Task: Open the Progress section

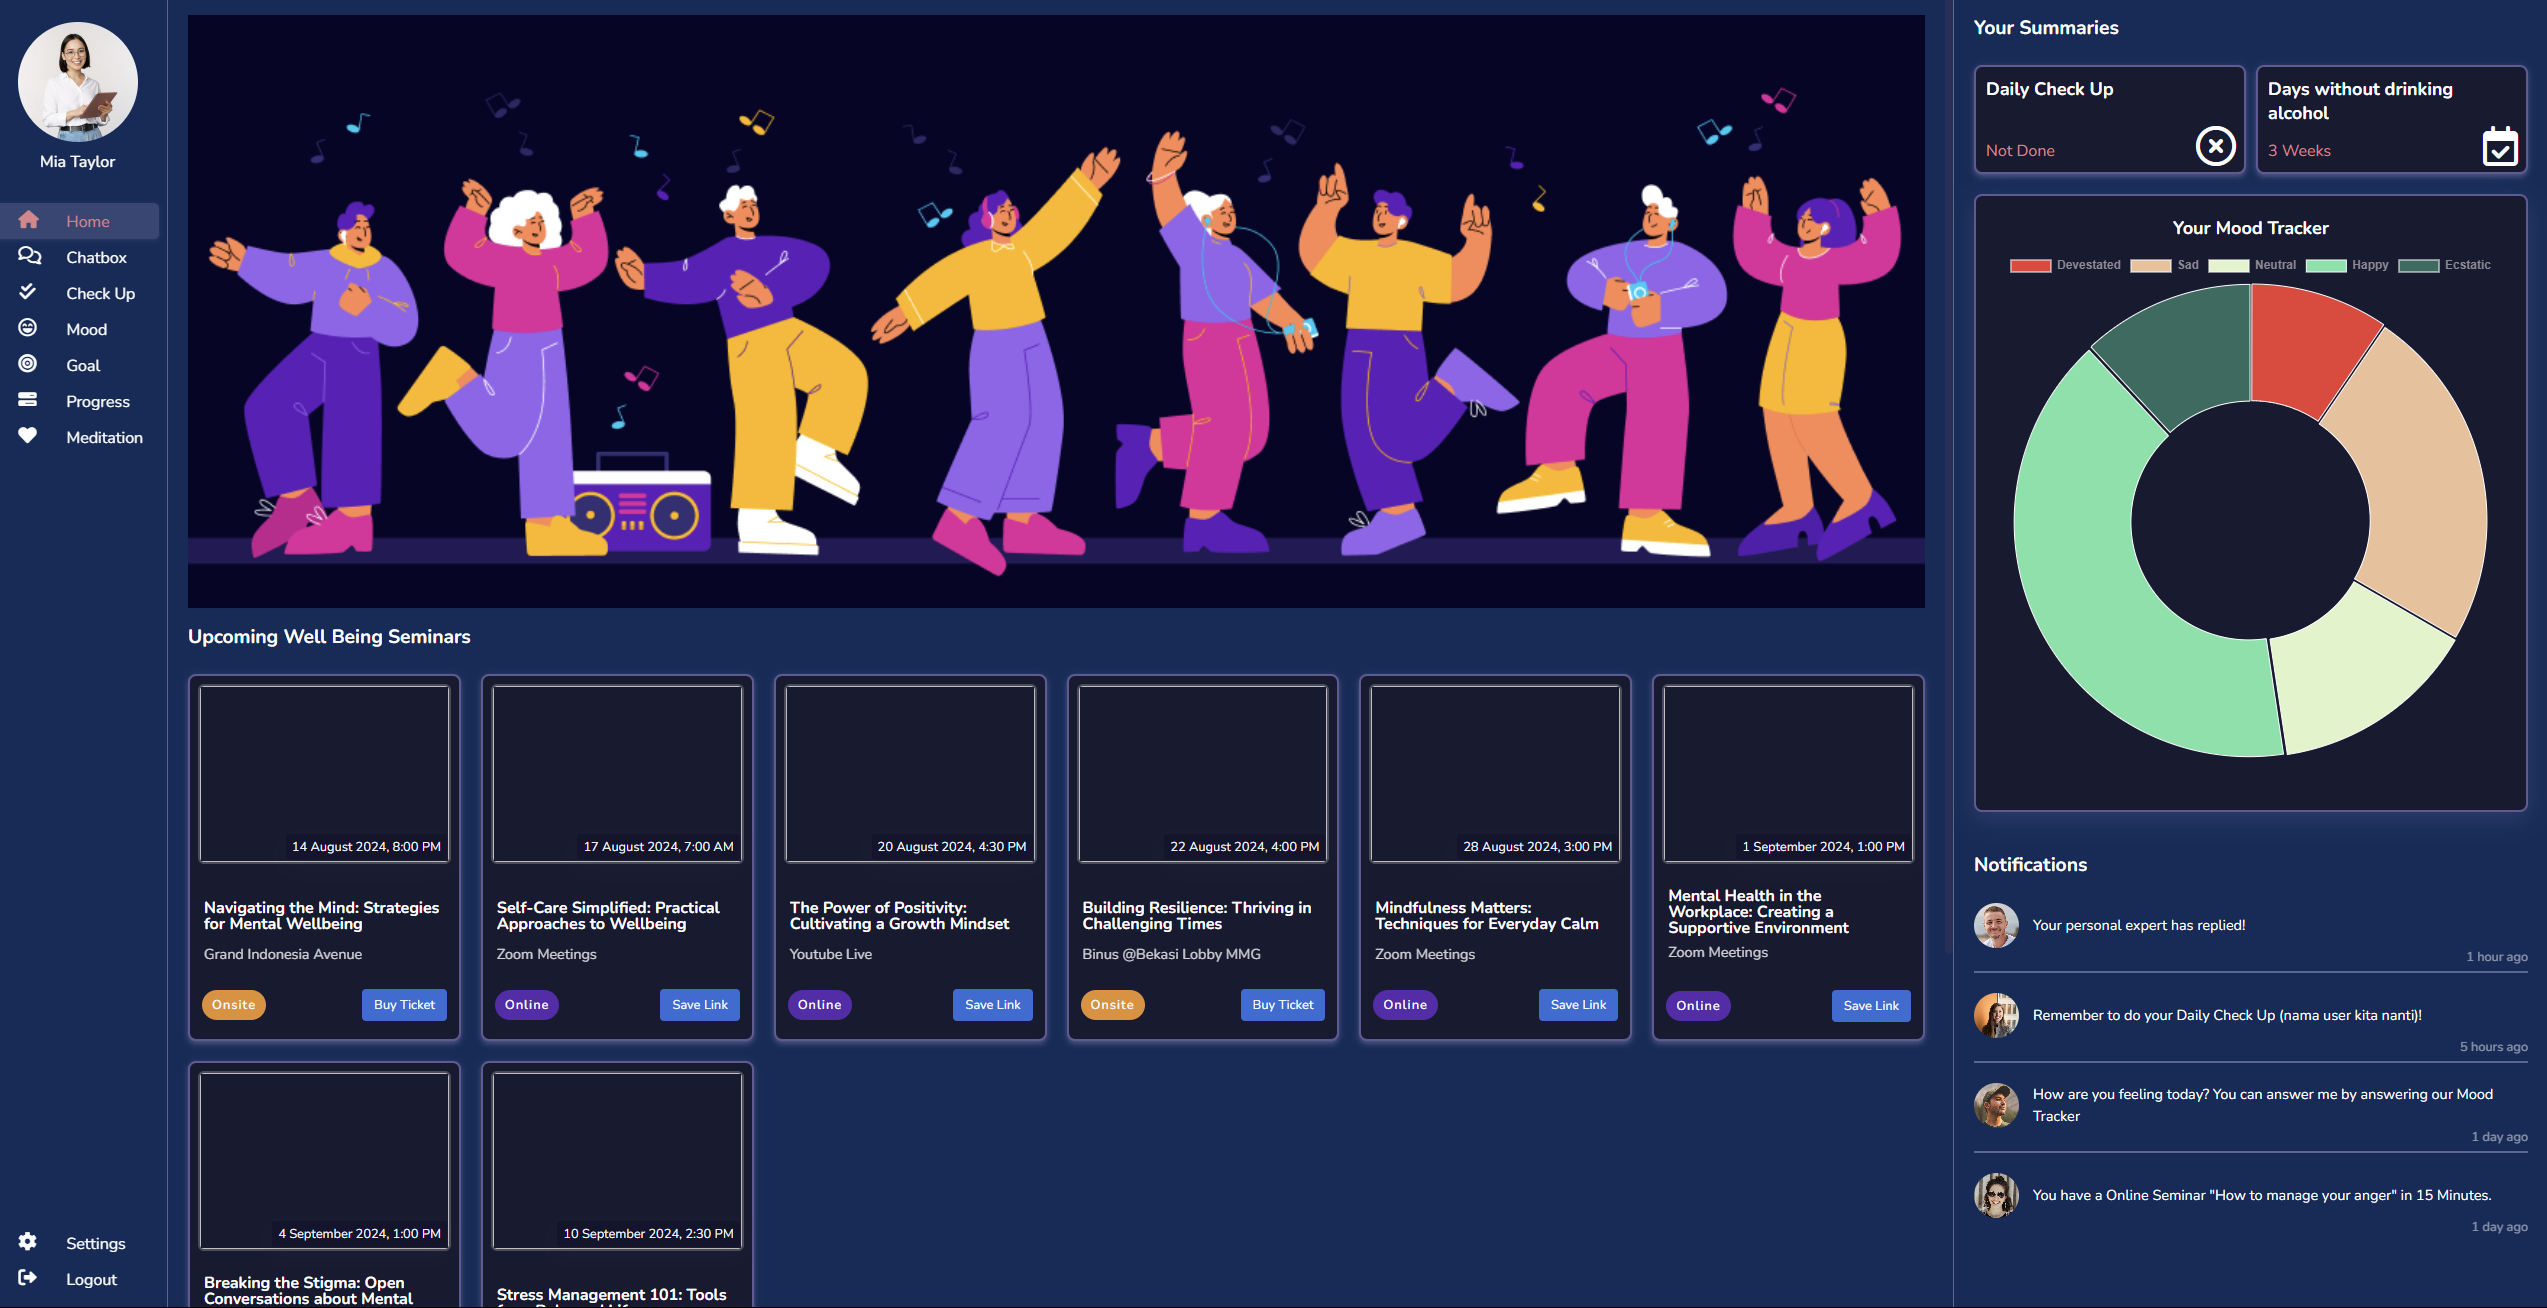Action: tap(27, 400)
